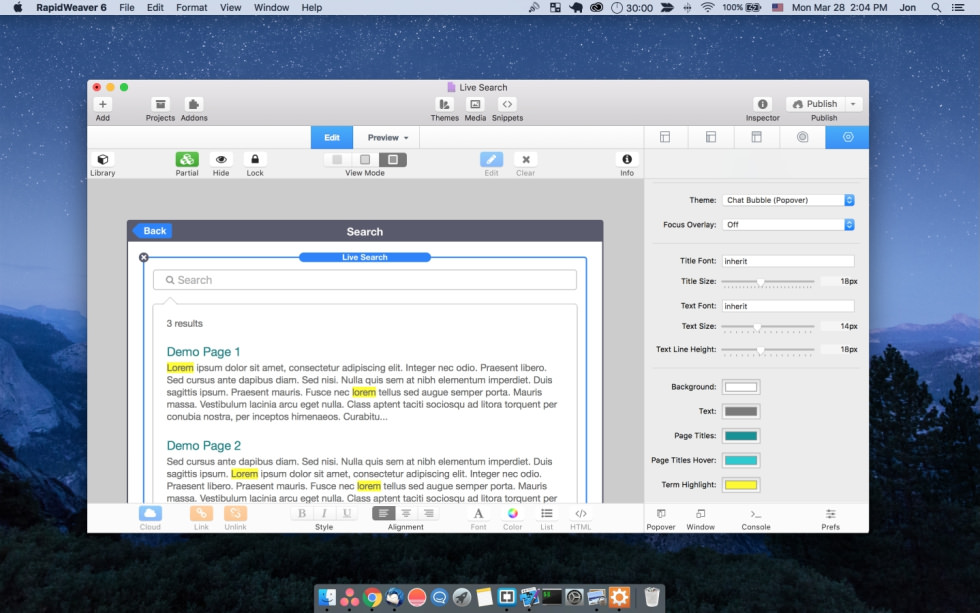The width and height of the screenshot is (980, 613).
Task: Open the Media browser icon
Action: (x=475, y=104)
